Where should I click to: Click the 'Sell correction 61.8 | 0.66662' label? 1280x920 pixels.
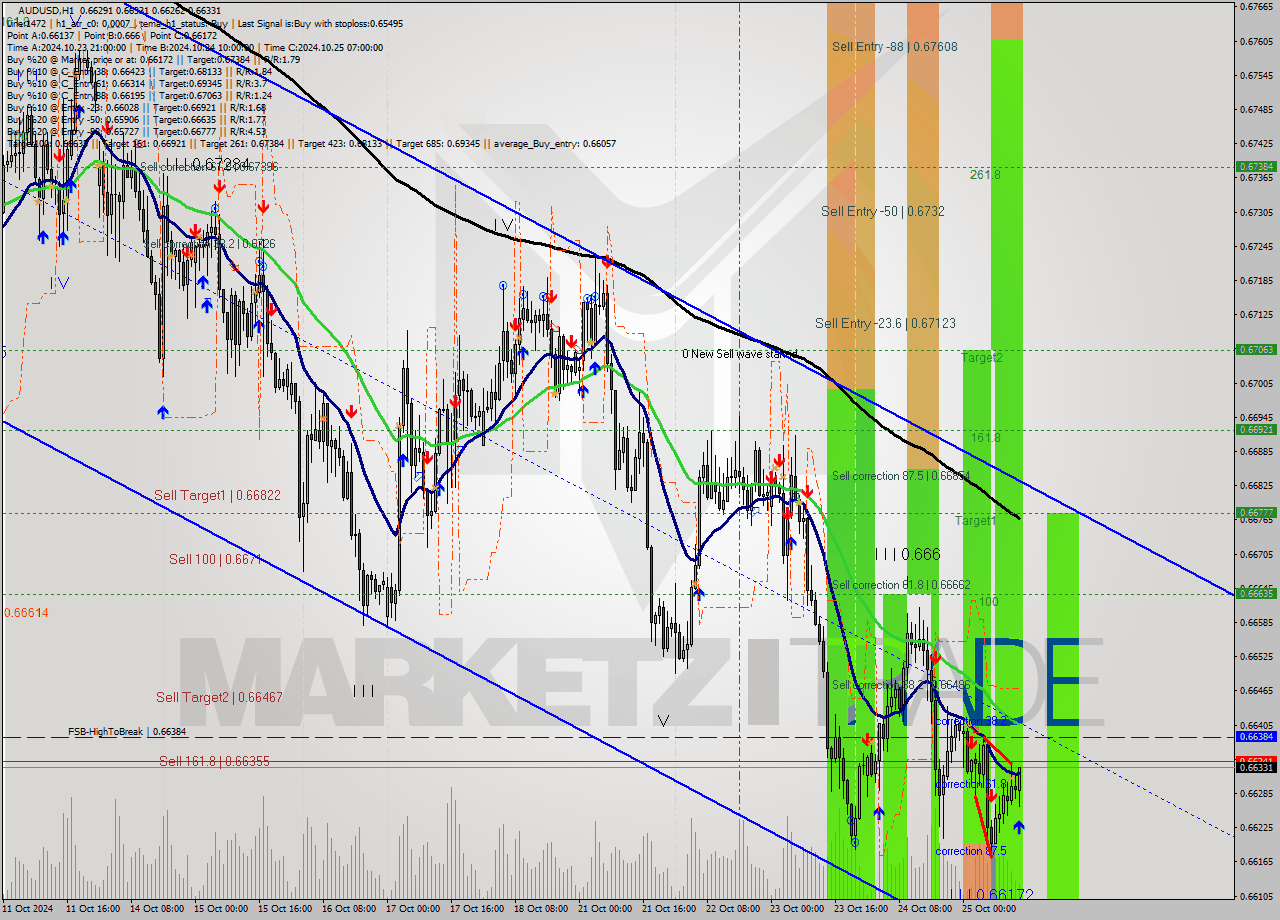[901, 585]
